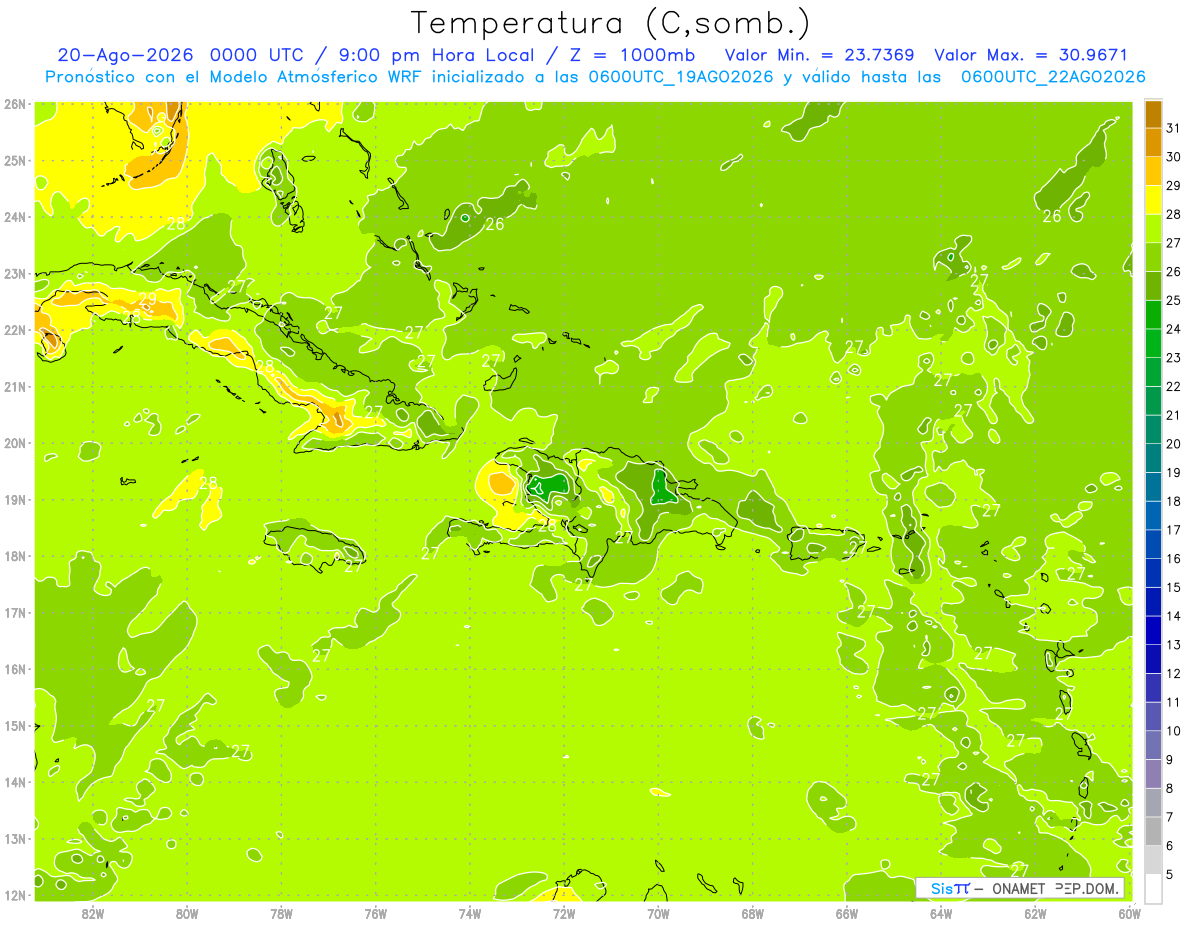1200x927 pixels.
Task: Click the "18N" latitude axis label
Action: pyautogui.click(x=15, y=556)
